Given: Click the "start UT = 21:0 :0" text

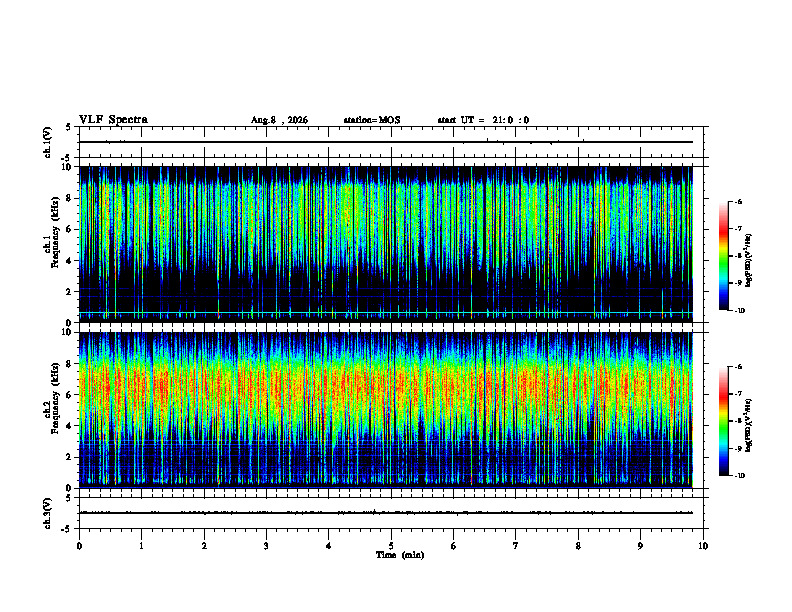Looking at the screenshot, I should (x=483, y=120).
